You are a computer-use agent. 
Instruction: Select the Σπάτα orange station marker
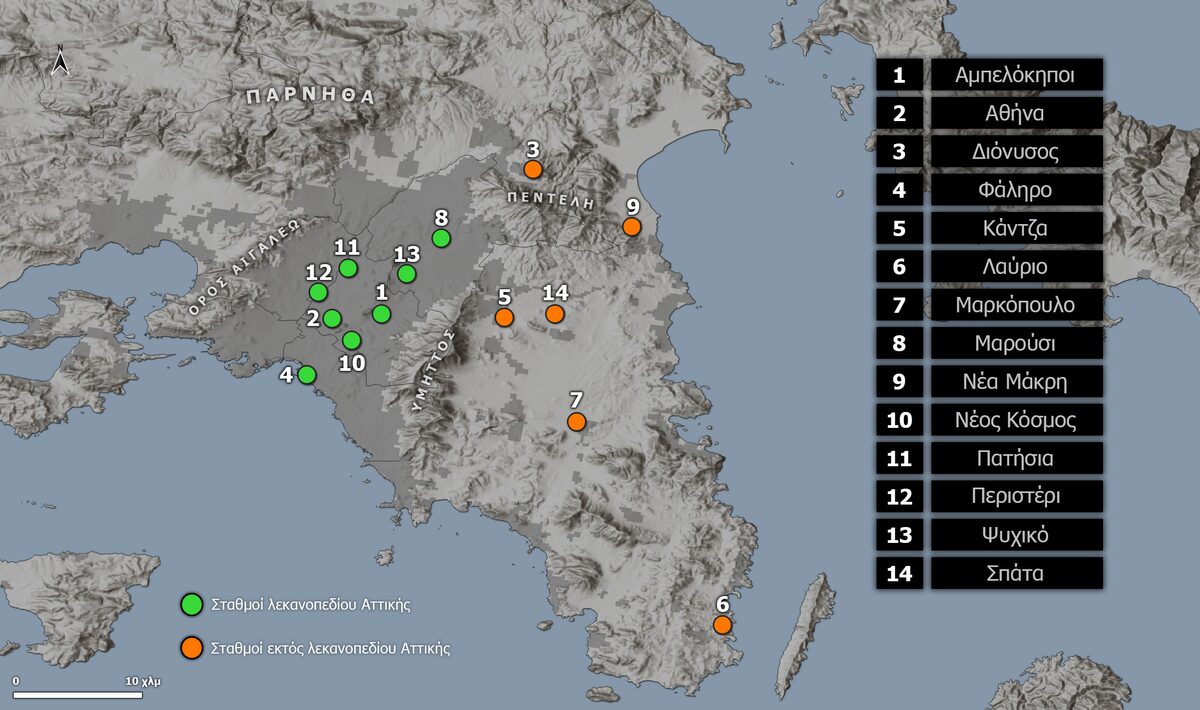tap(554, 314)
